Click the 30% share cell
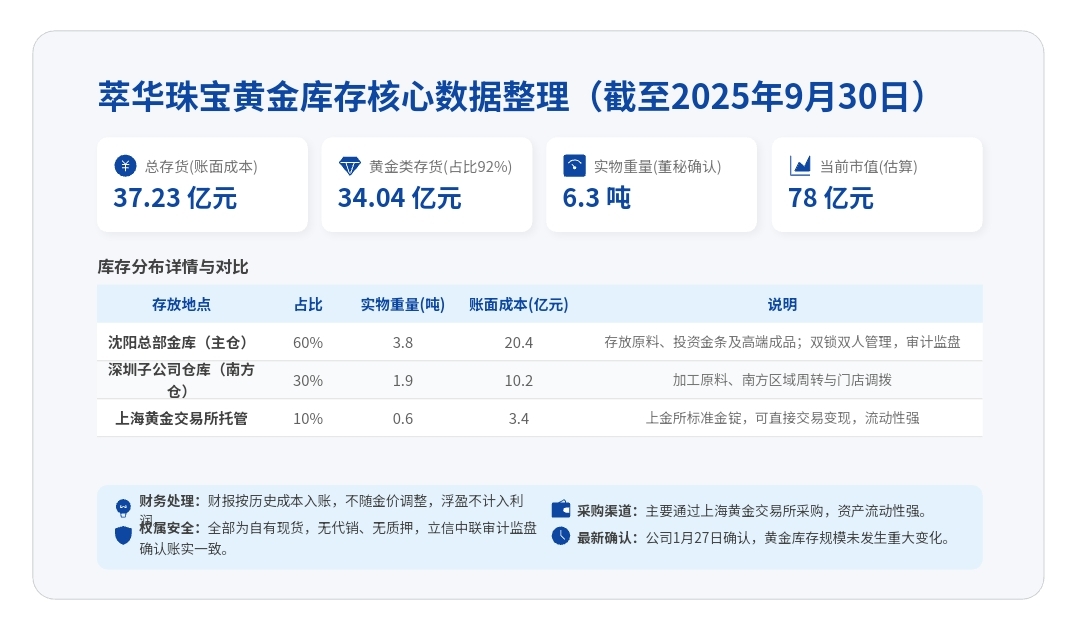This screenshot has height=633, width=1080. (x=308, y=380)
